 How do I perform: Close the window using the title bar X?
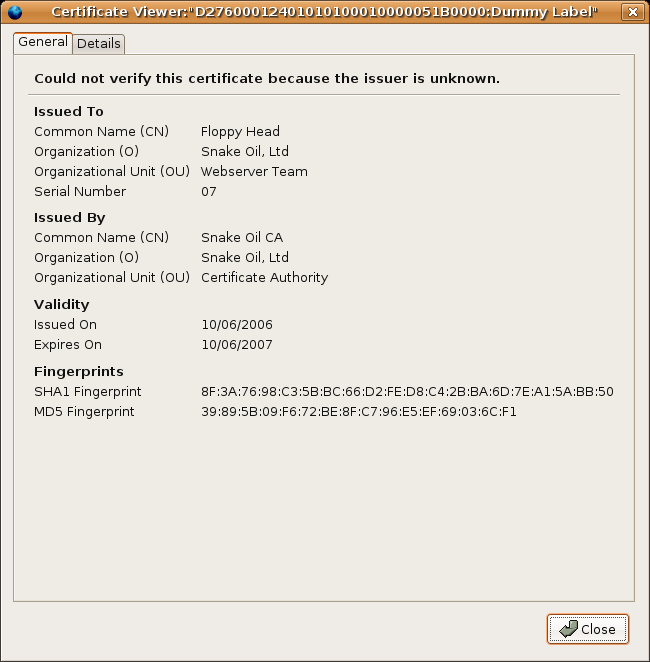tap(631, 12)
